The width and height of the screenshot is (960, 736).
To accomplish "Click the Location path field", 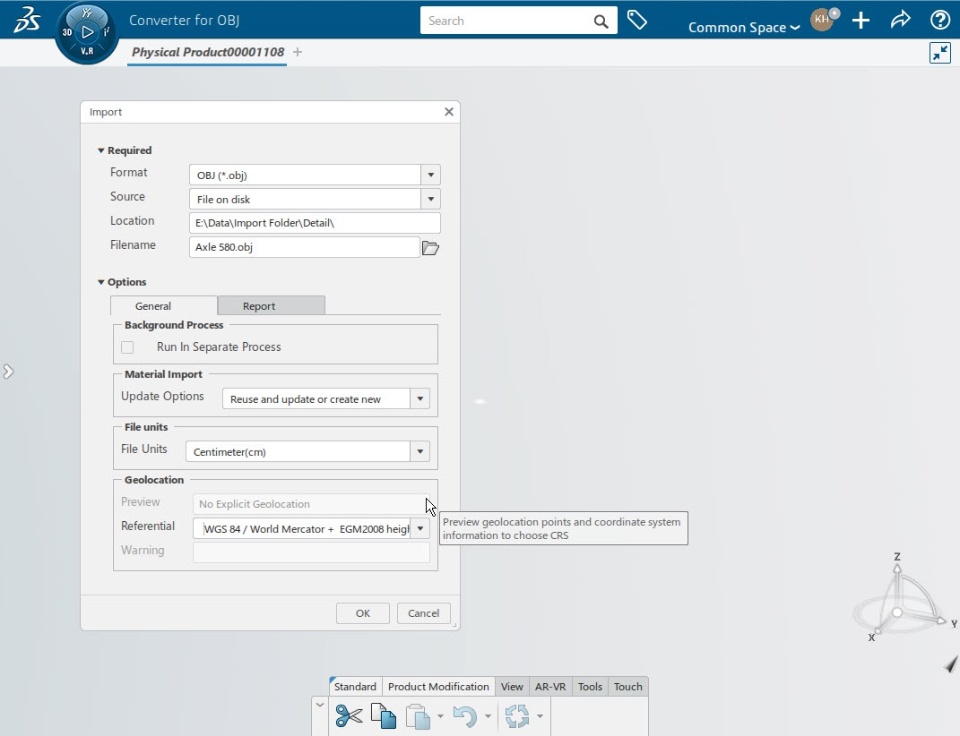I will tap(315, 223).
